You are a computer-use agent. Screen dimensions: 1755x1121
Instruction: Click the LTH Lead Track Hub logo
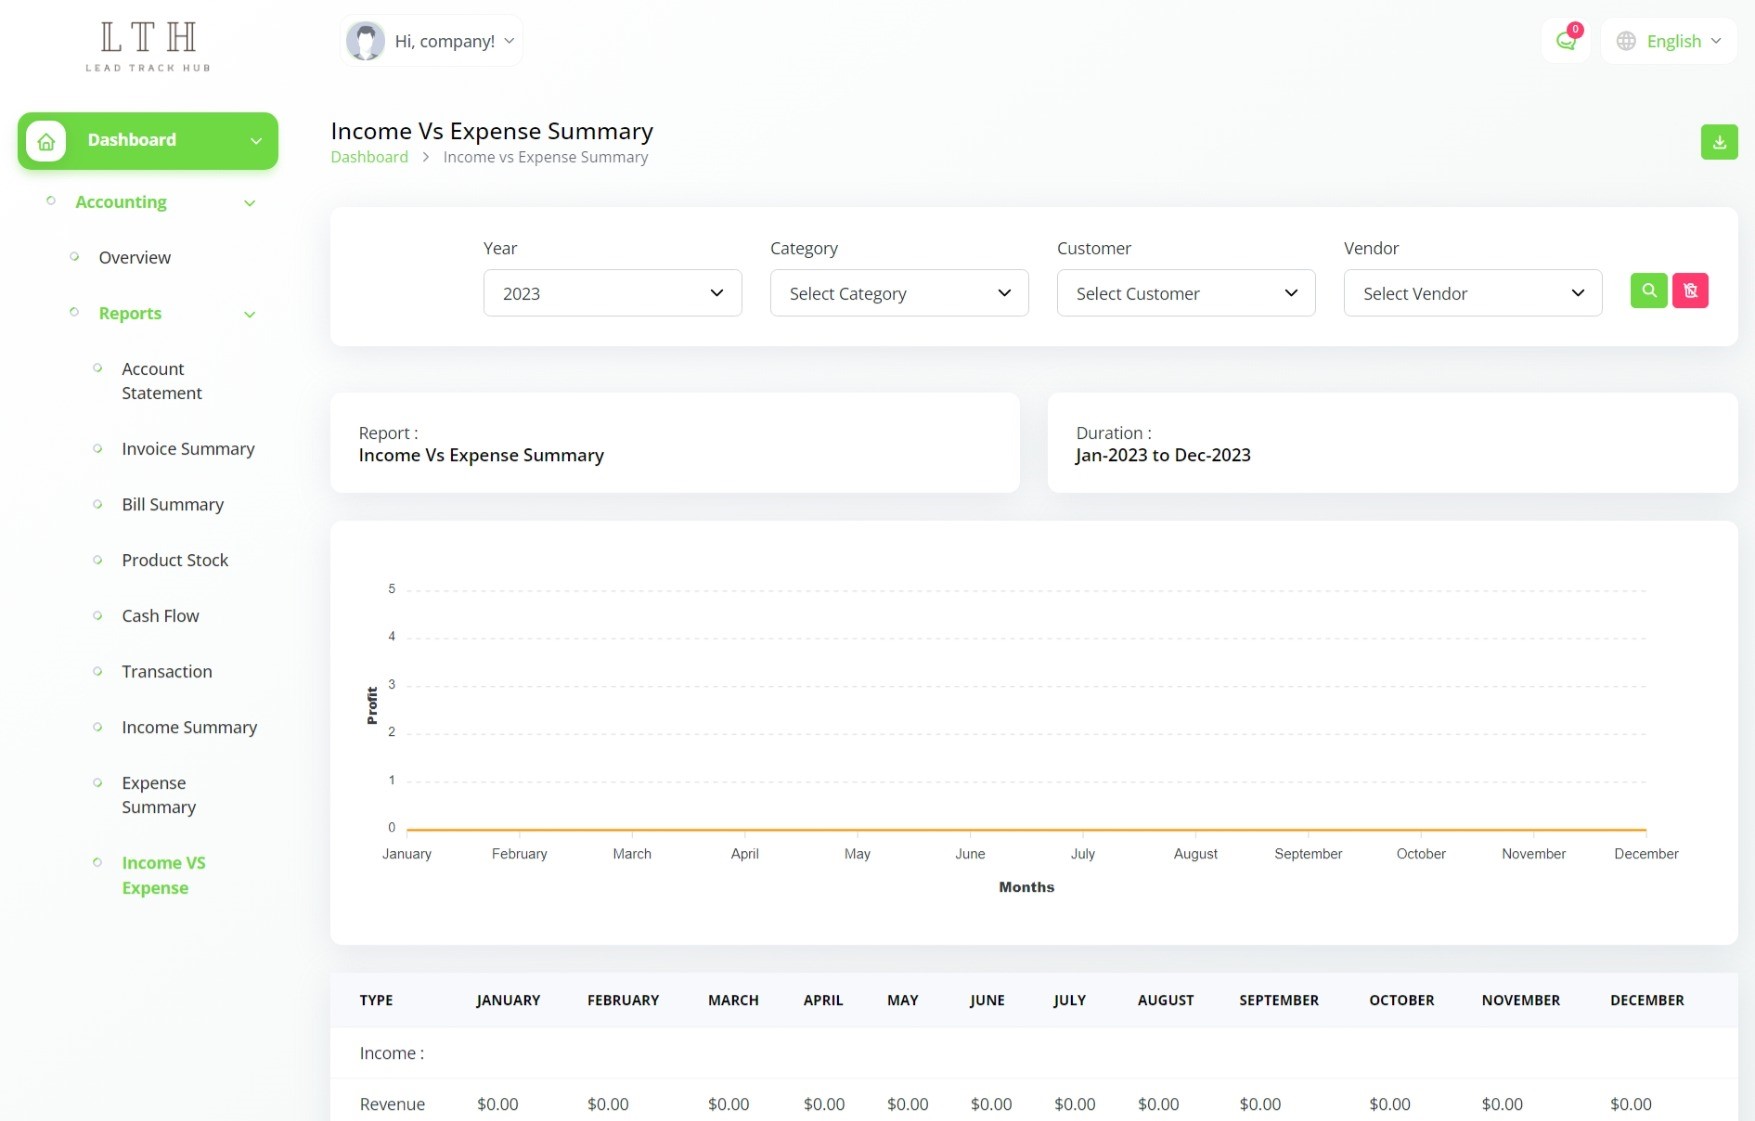148,47
